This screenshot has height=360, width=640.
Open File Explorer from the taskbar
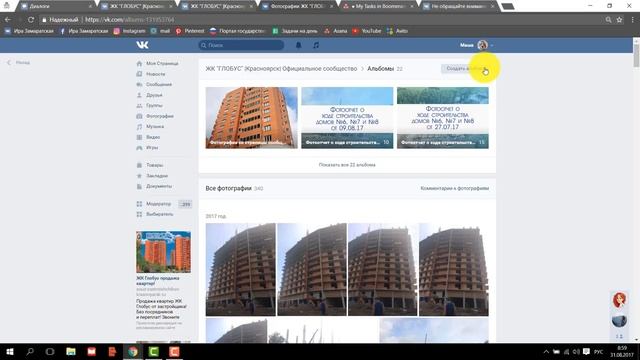71,351
